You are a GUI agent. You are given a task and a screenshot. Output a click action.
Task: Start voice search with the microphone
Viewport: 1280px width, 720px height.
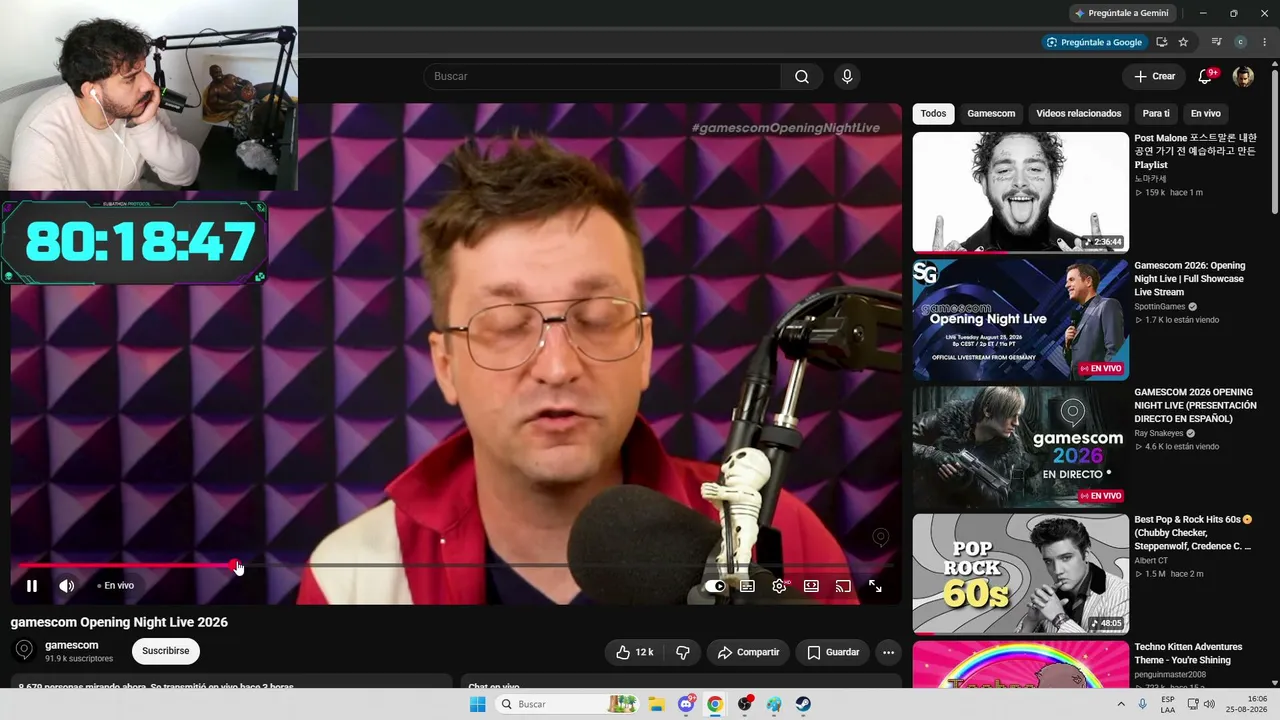point(847,77)
